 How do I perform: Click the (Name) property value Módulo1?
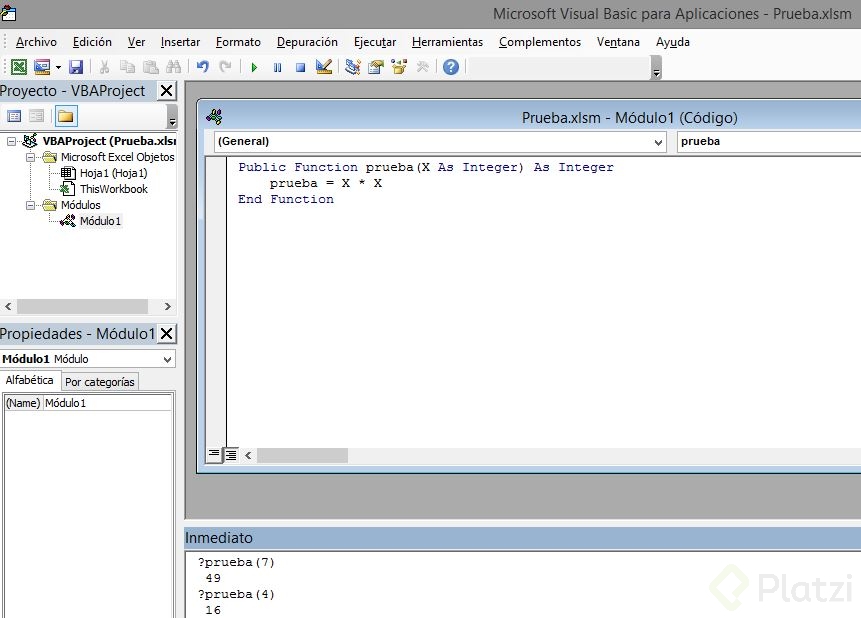pos(107,403)
